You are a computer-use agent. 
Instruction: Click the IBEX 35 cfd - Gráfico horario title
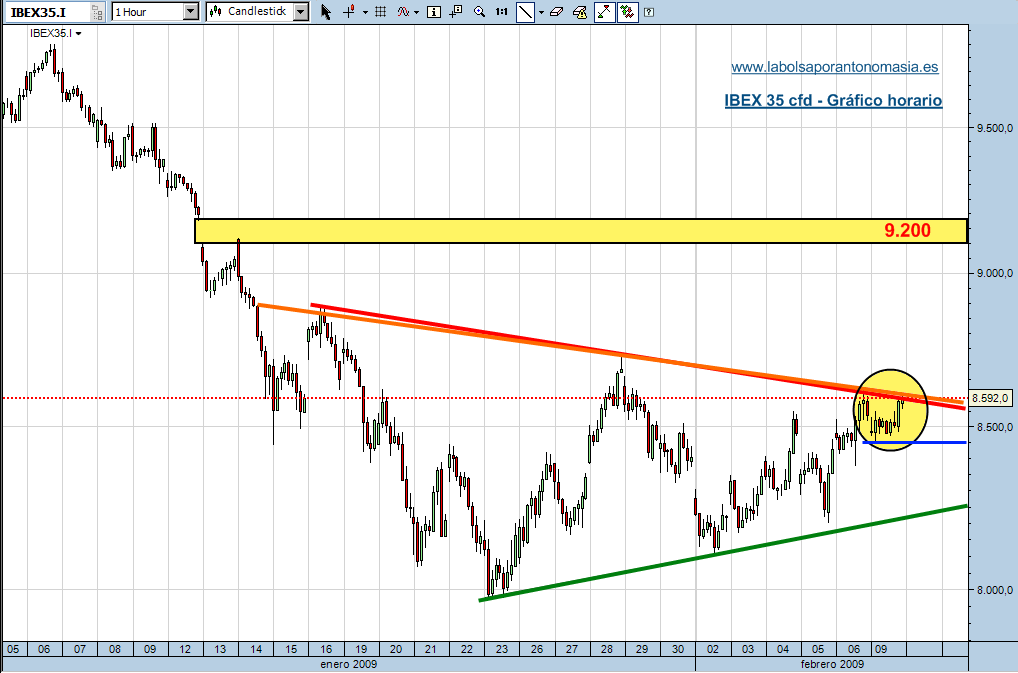(x=833, y=100)
